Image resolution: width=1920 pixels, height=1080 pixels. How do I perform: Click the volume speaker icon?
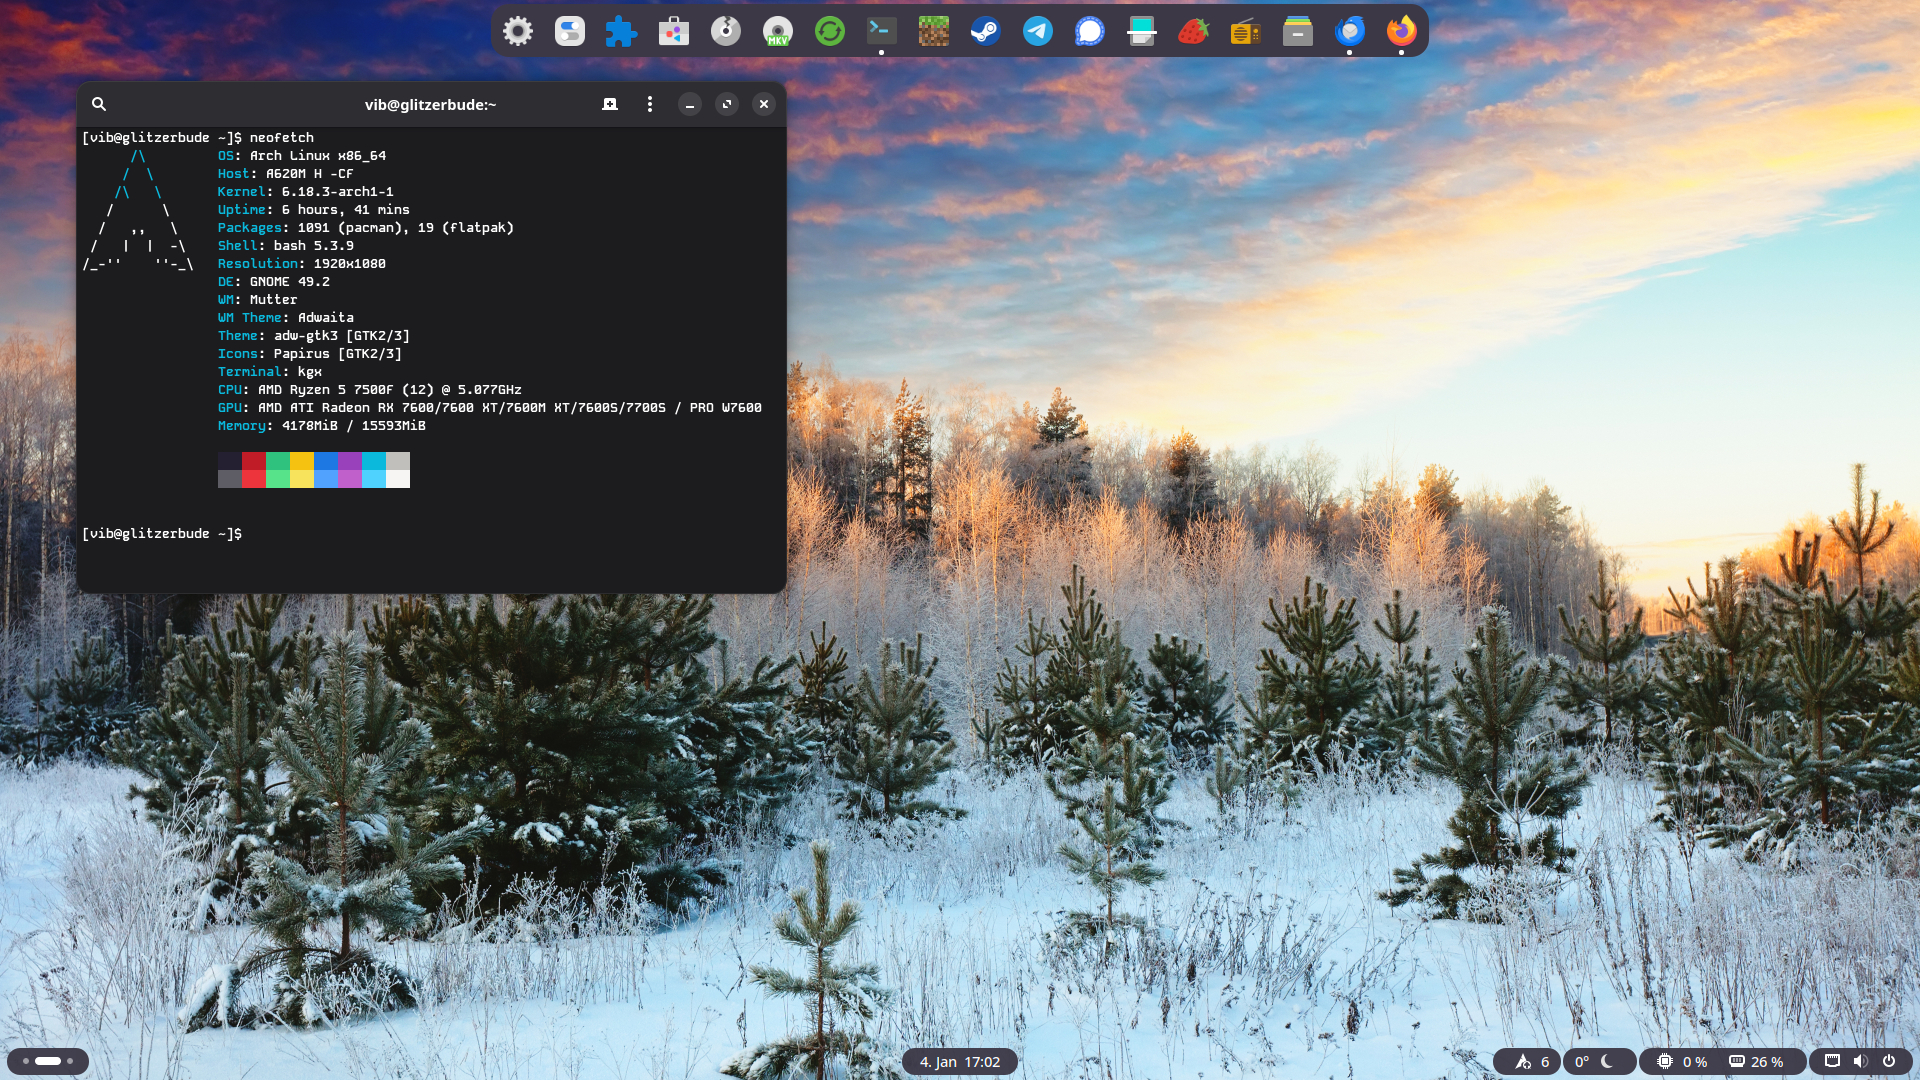[1860, 1061]
